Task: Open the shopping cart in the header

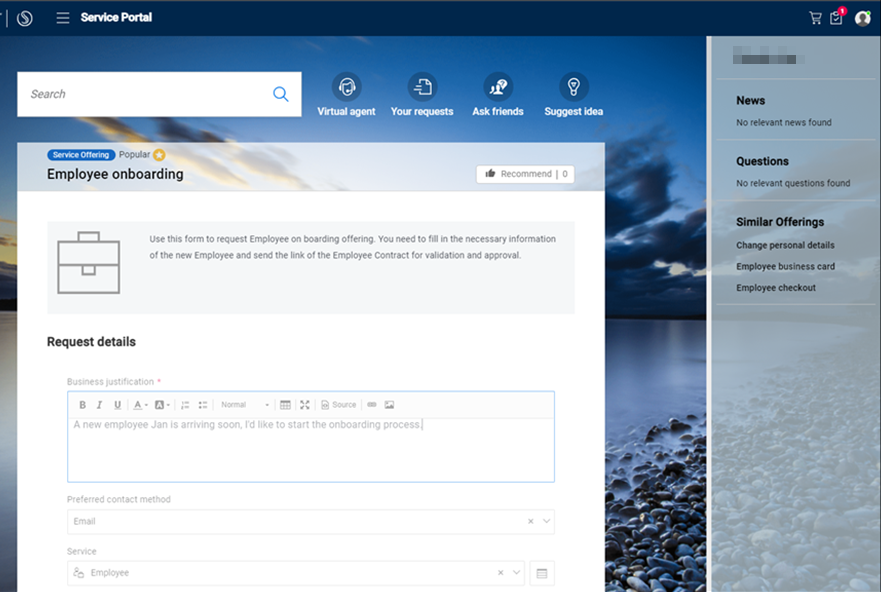Action: pyautogui.click(x=816, y=17)
